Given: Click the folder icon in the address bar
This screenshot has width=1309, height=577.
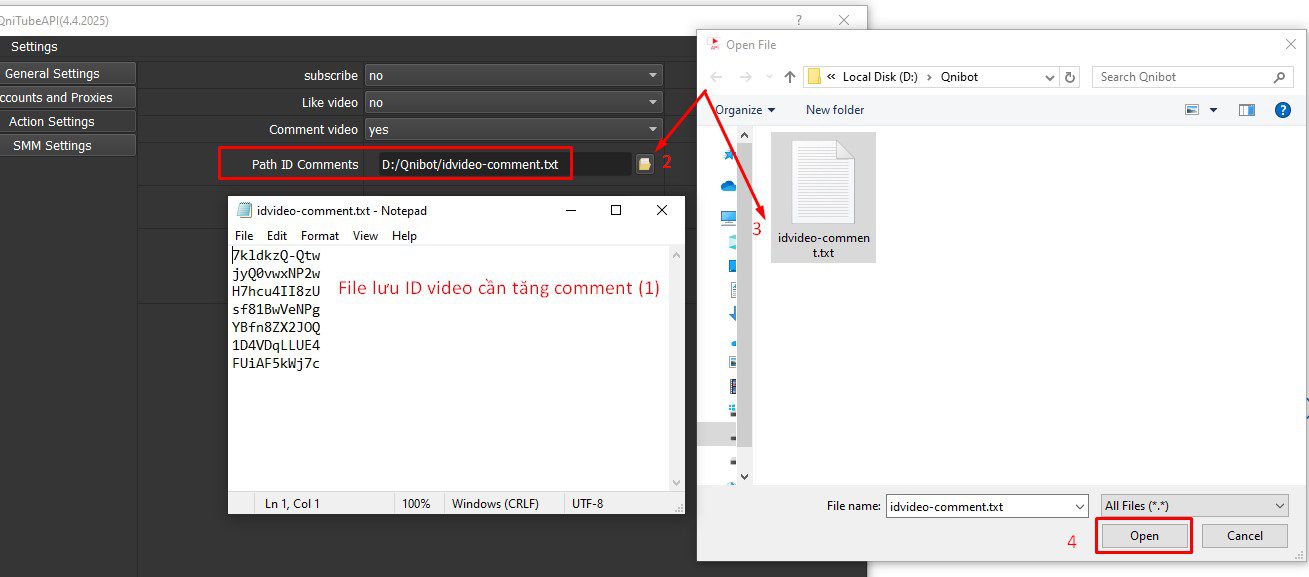Looking at the screenshot, I should [x=814, y=77].
